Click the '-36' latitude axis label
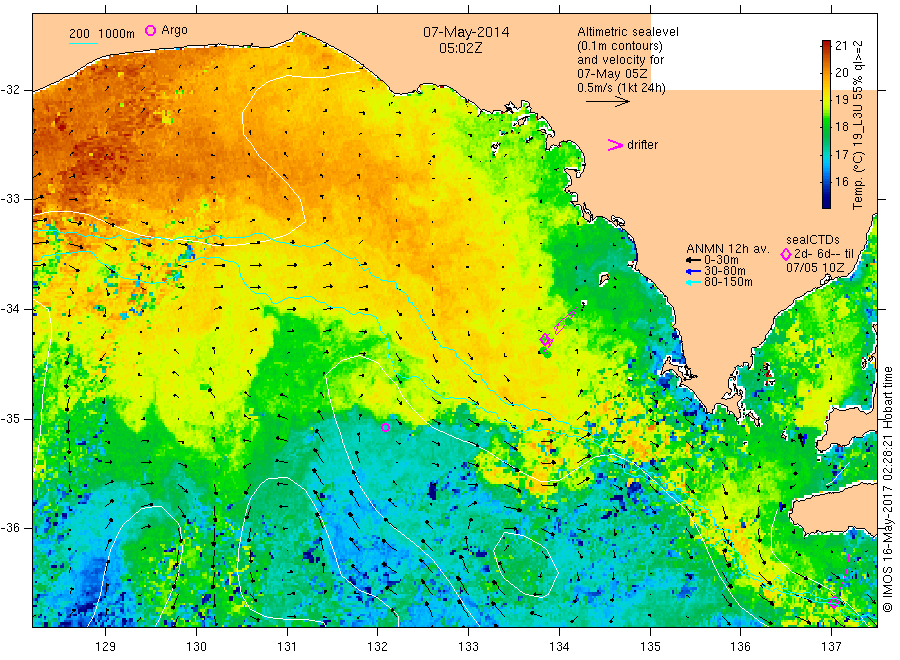 point(11,528)
